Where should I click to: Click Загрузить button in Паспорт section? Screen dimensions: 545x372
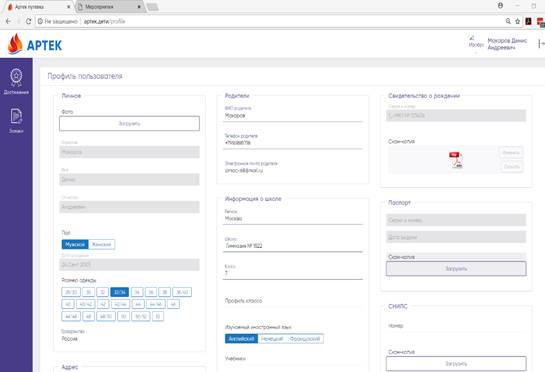tap(456, 268)
